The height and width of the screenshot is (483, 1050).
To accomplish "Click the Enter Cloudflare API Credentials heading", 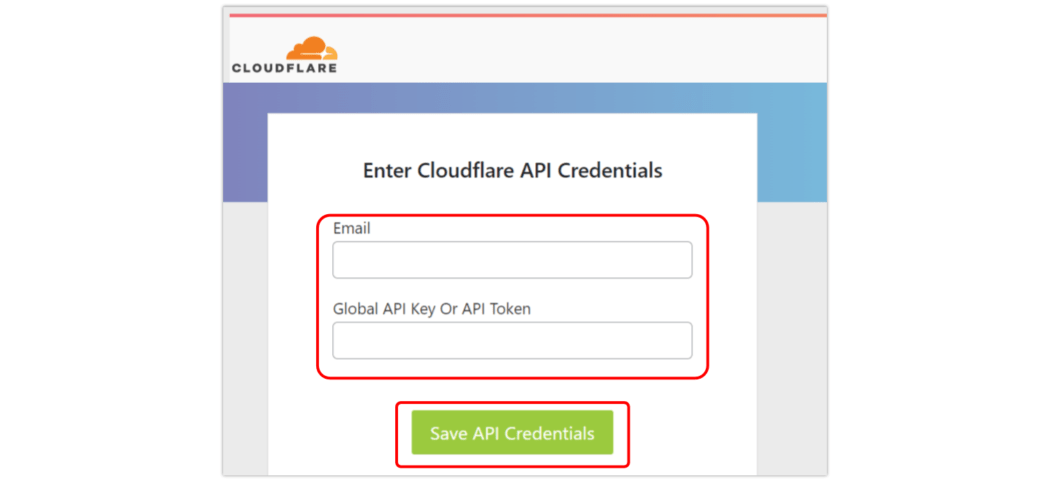I will point(512,171).
